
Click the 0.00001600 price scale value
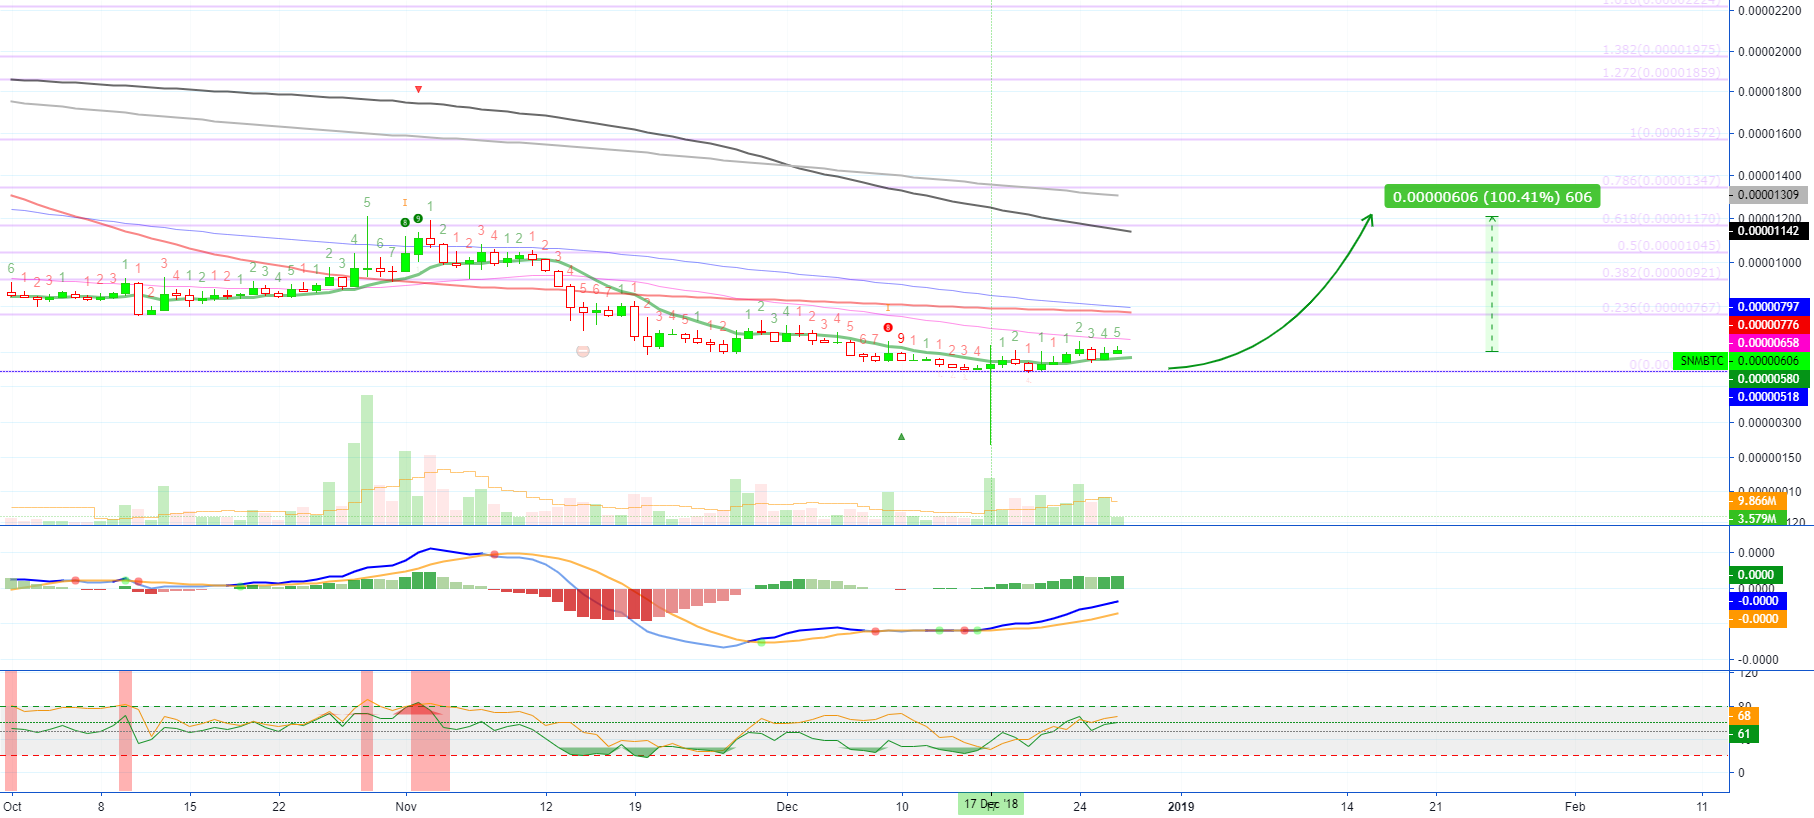[x=1769, y=134]
